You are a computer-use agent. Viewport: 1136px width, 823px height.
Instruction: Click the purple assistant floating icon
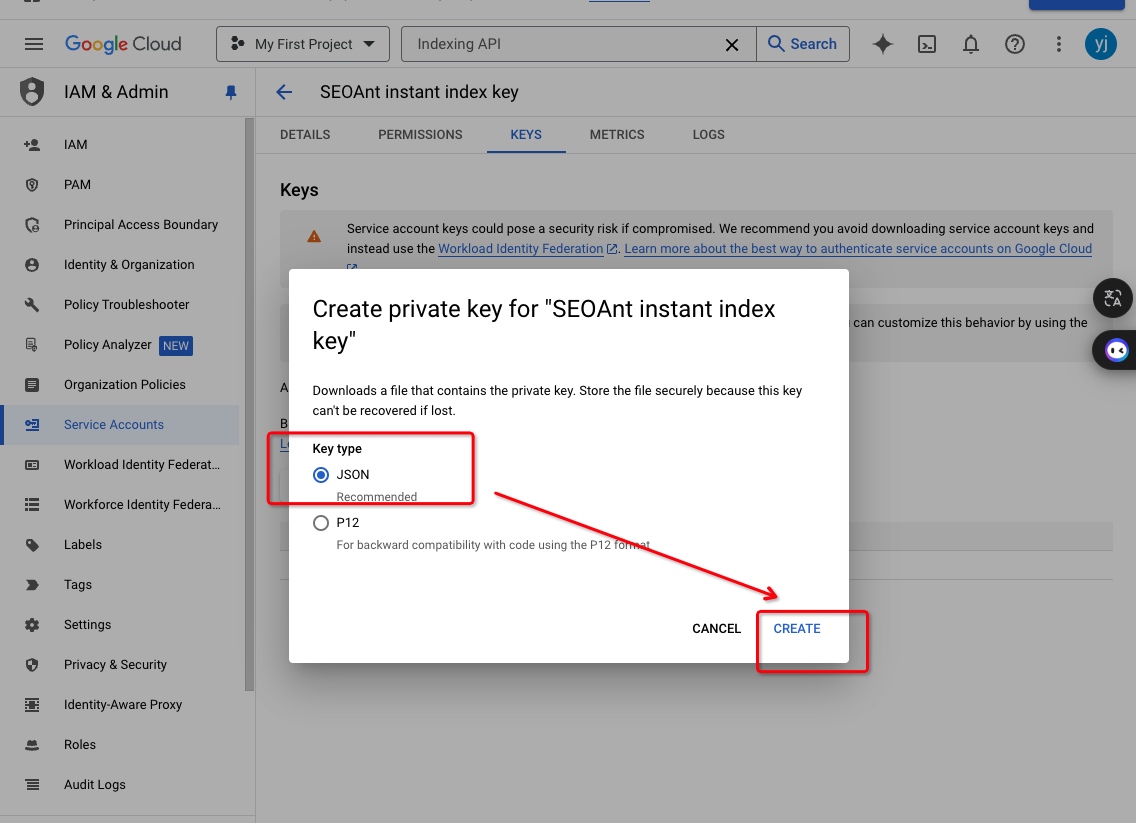tap(1116, 351)
